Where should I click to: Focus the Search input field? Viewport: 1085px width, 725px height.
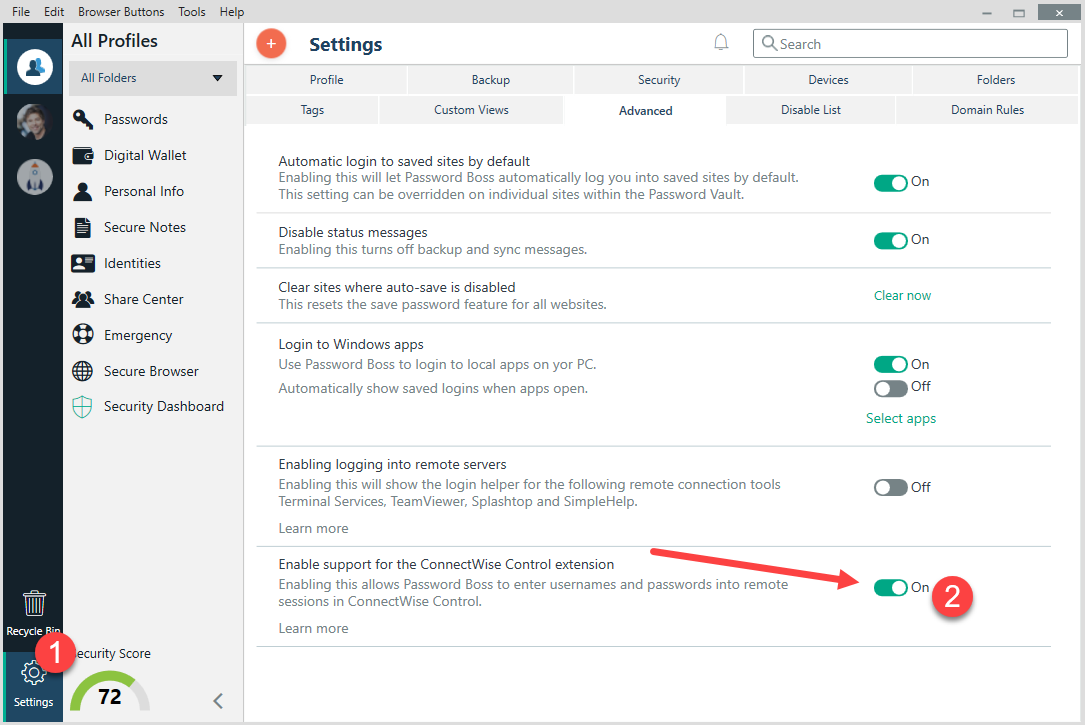click(910, 44)
